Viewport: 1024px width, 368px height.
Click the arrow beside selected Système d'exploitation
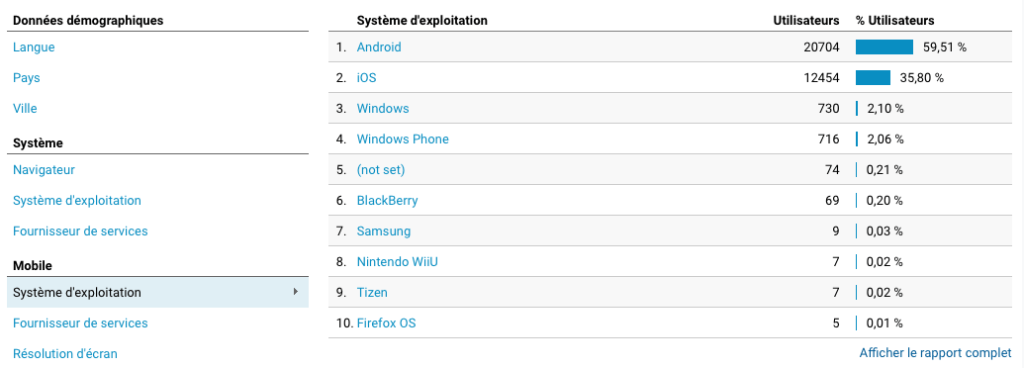point(296,292)
